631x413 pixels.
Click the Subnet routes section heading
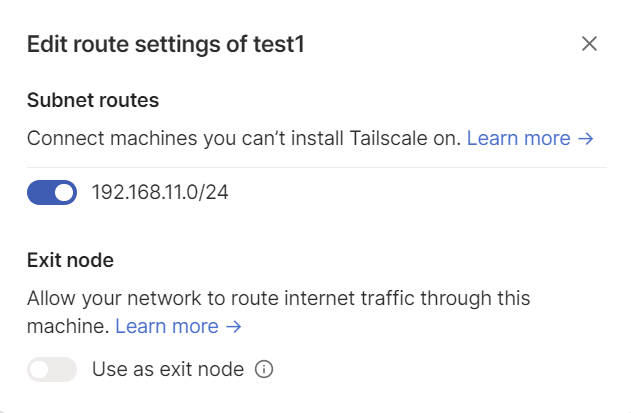[x=93, y=100]
